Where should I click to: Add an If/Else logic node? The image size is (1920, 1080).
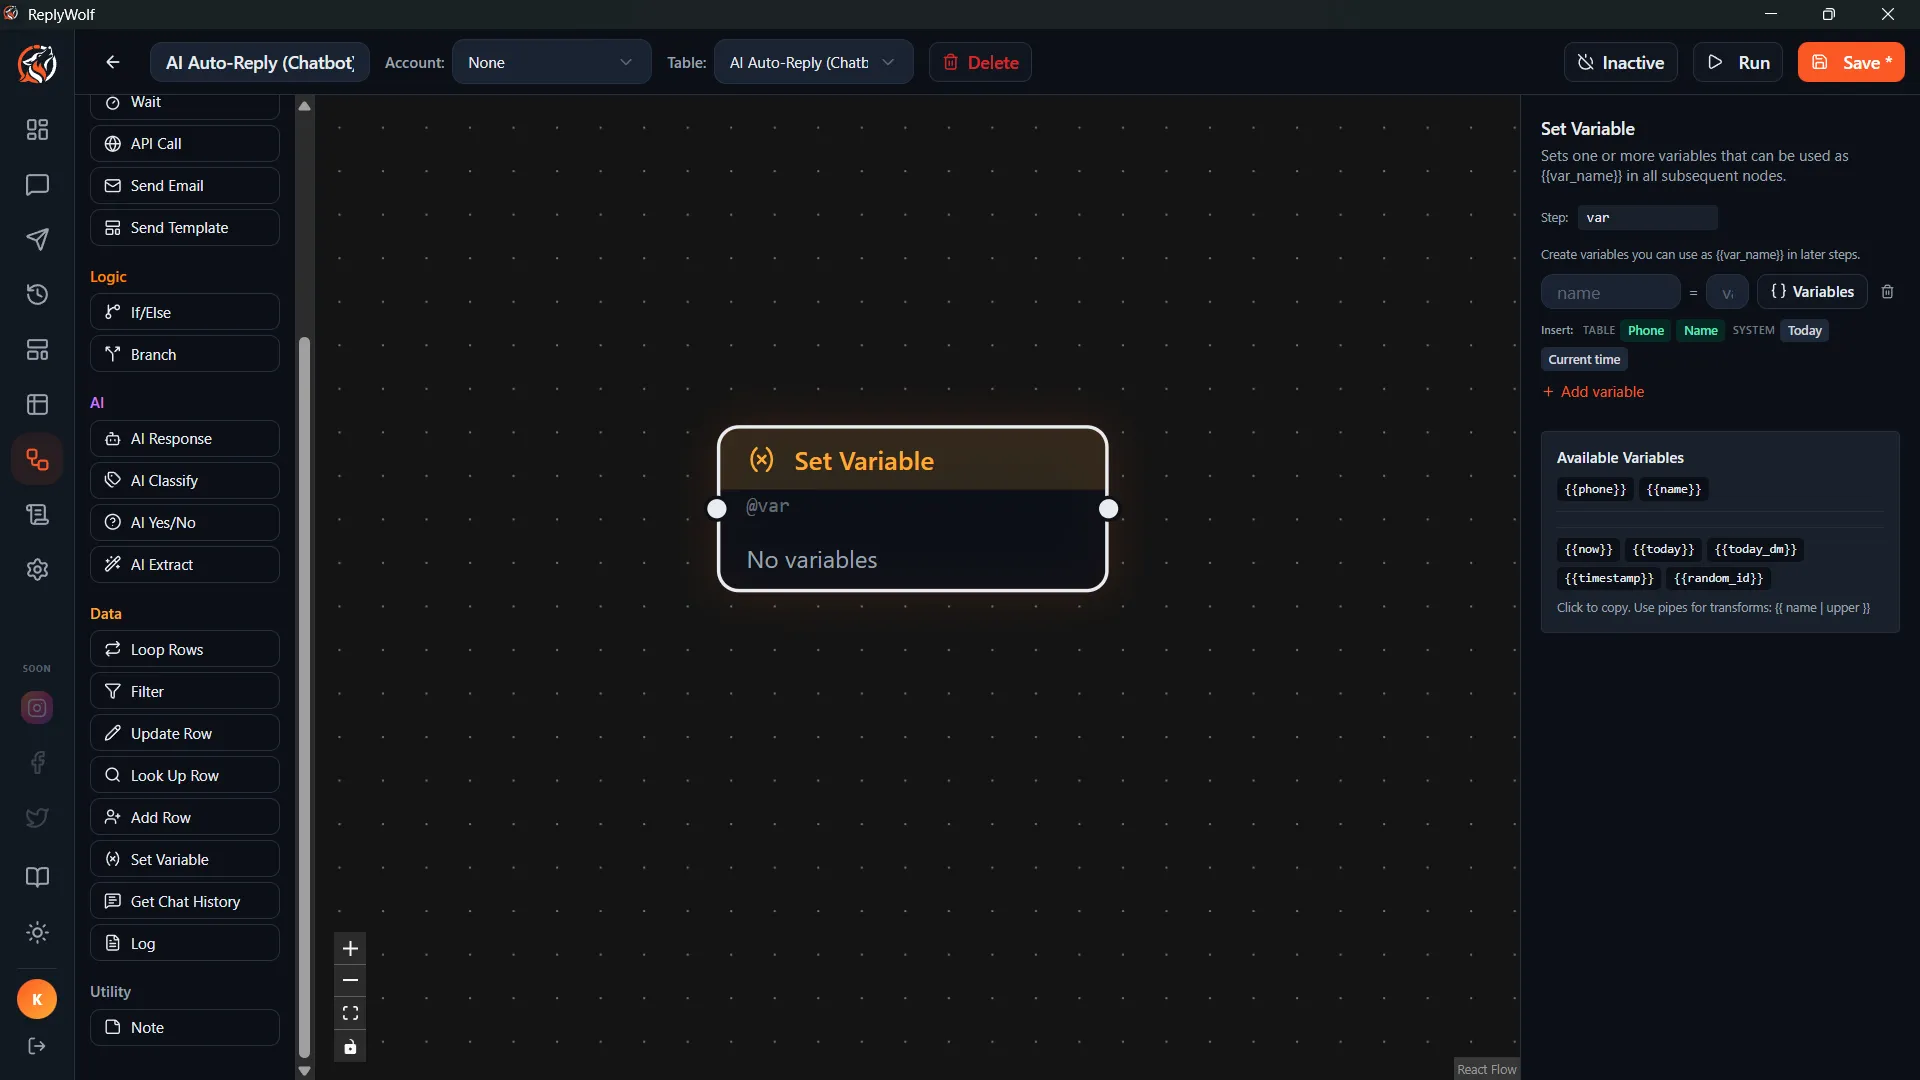(184, 313)
